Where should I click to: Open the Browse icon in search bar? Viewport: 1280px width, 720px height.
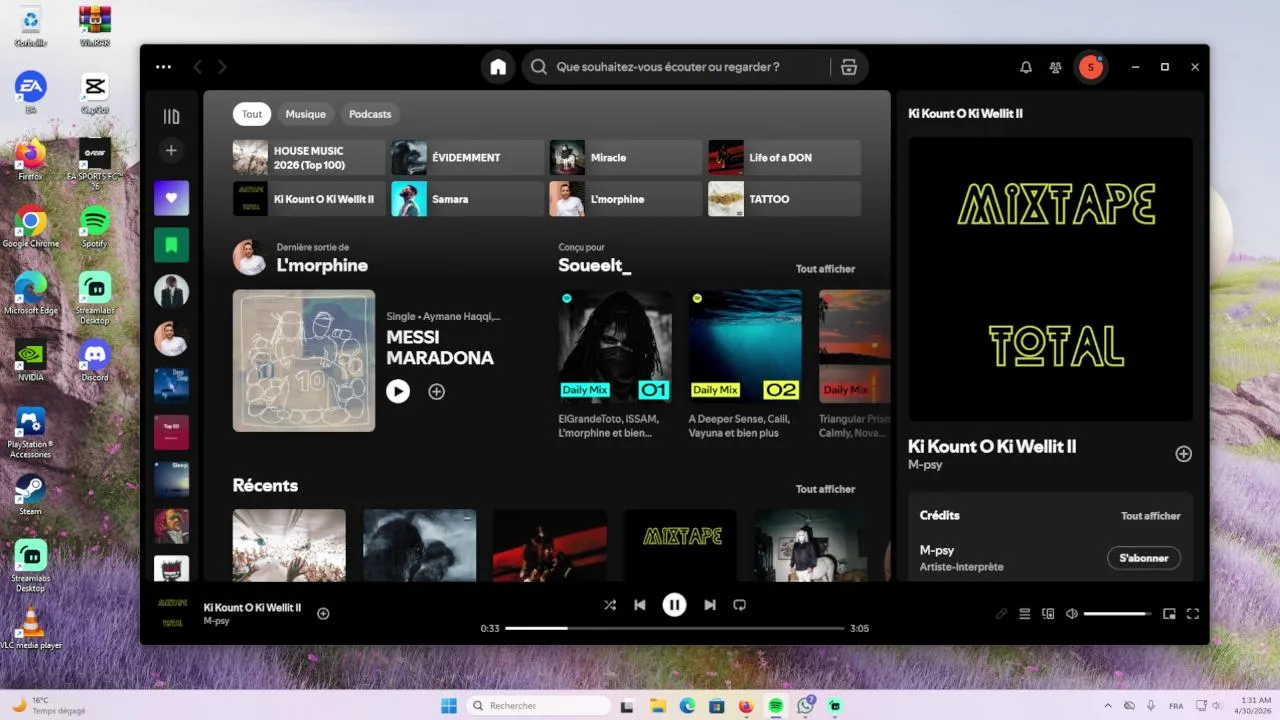849,67
